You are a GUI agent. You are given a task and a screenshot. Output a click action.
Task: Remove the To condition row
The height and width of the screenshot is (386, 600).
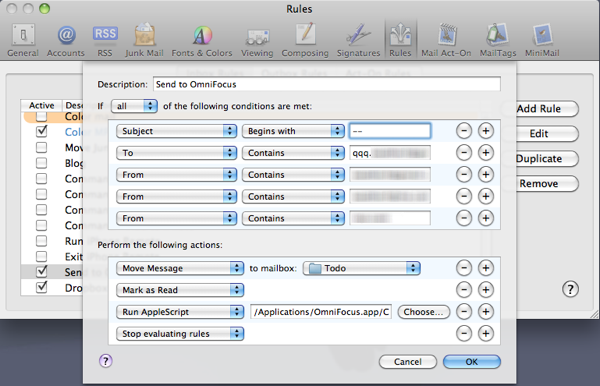tap(464, 153)
